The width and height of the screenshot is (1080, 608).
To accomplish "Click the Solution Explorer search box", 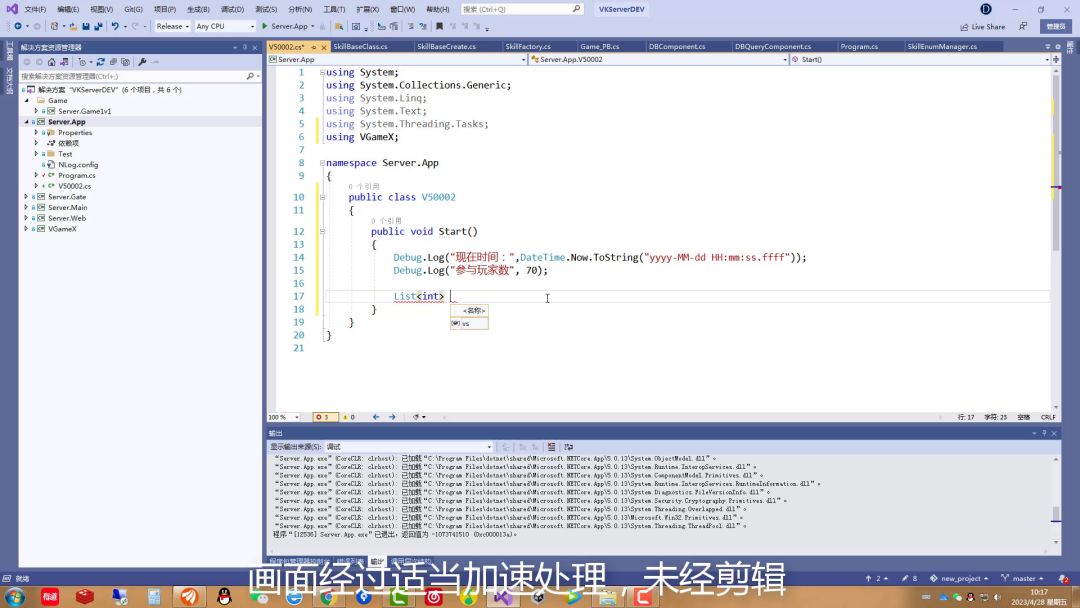I will 130,76.
